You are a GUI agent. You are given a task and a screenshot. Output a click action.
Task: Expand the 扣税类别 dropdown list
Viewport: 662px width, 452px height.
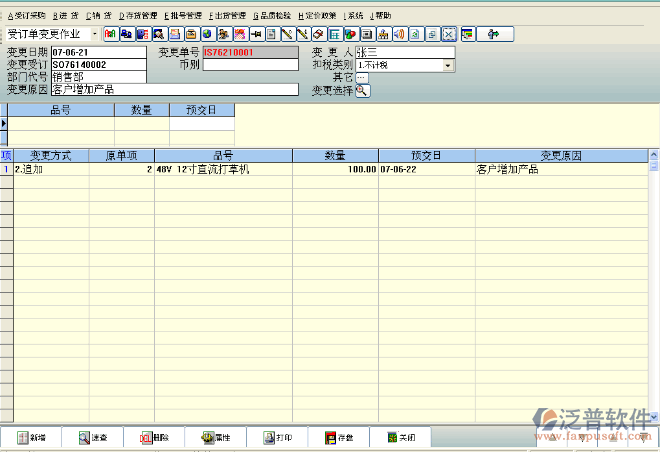pos(448,65)
